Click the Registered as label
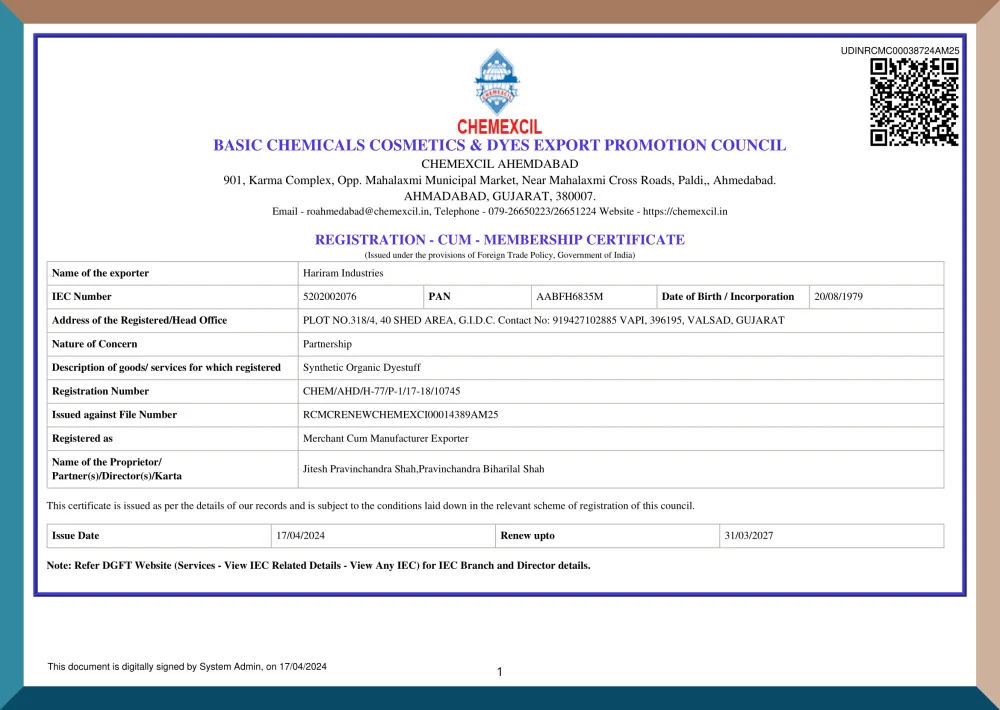 [82, 438]
